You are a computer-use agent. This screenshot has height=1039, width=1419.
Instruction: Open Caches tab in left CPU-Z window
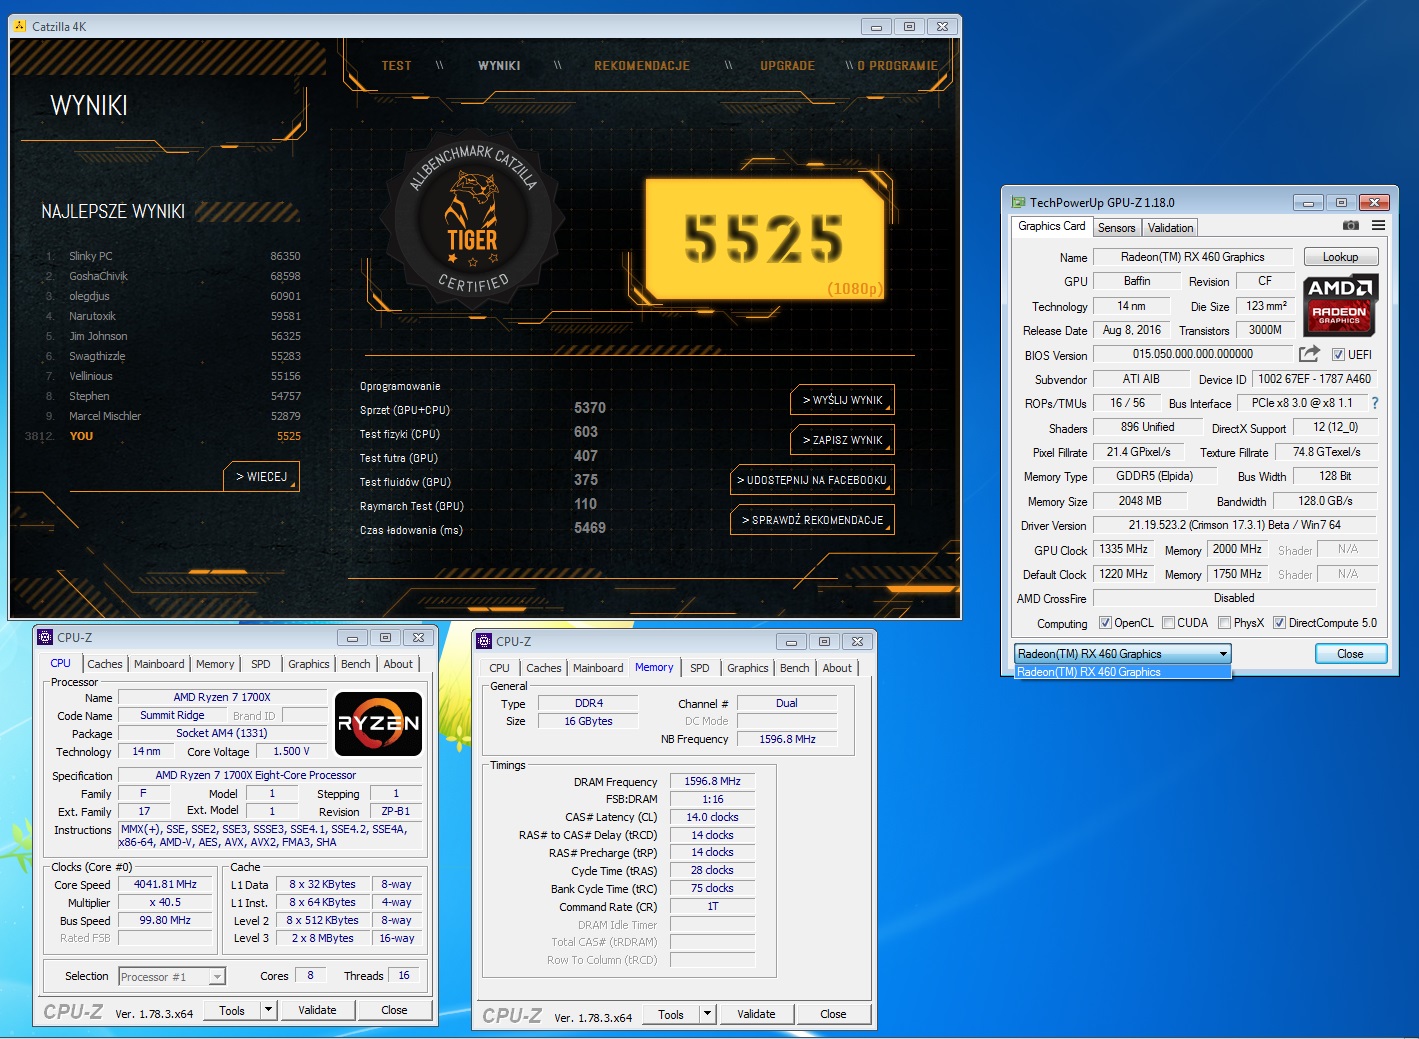[x=104, y=664]
